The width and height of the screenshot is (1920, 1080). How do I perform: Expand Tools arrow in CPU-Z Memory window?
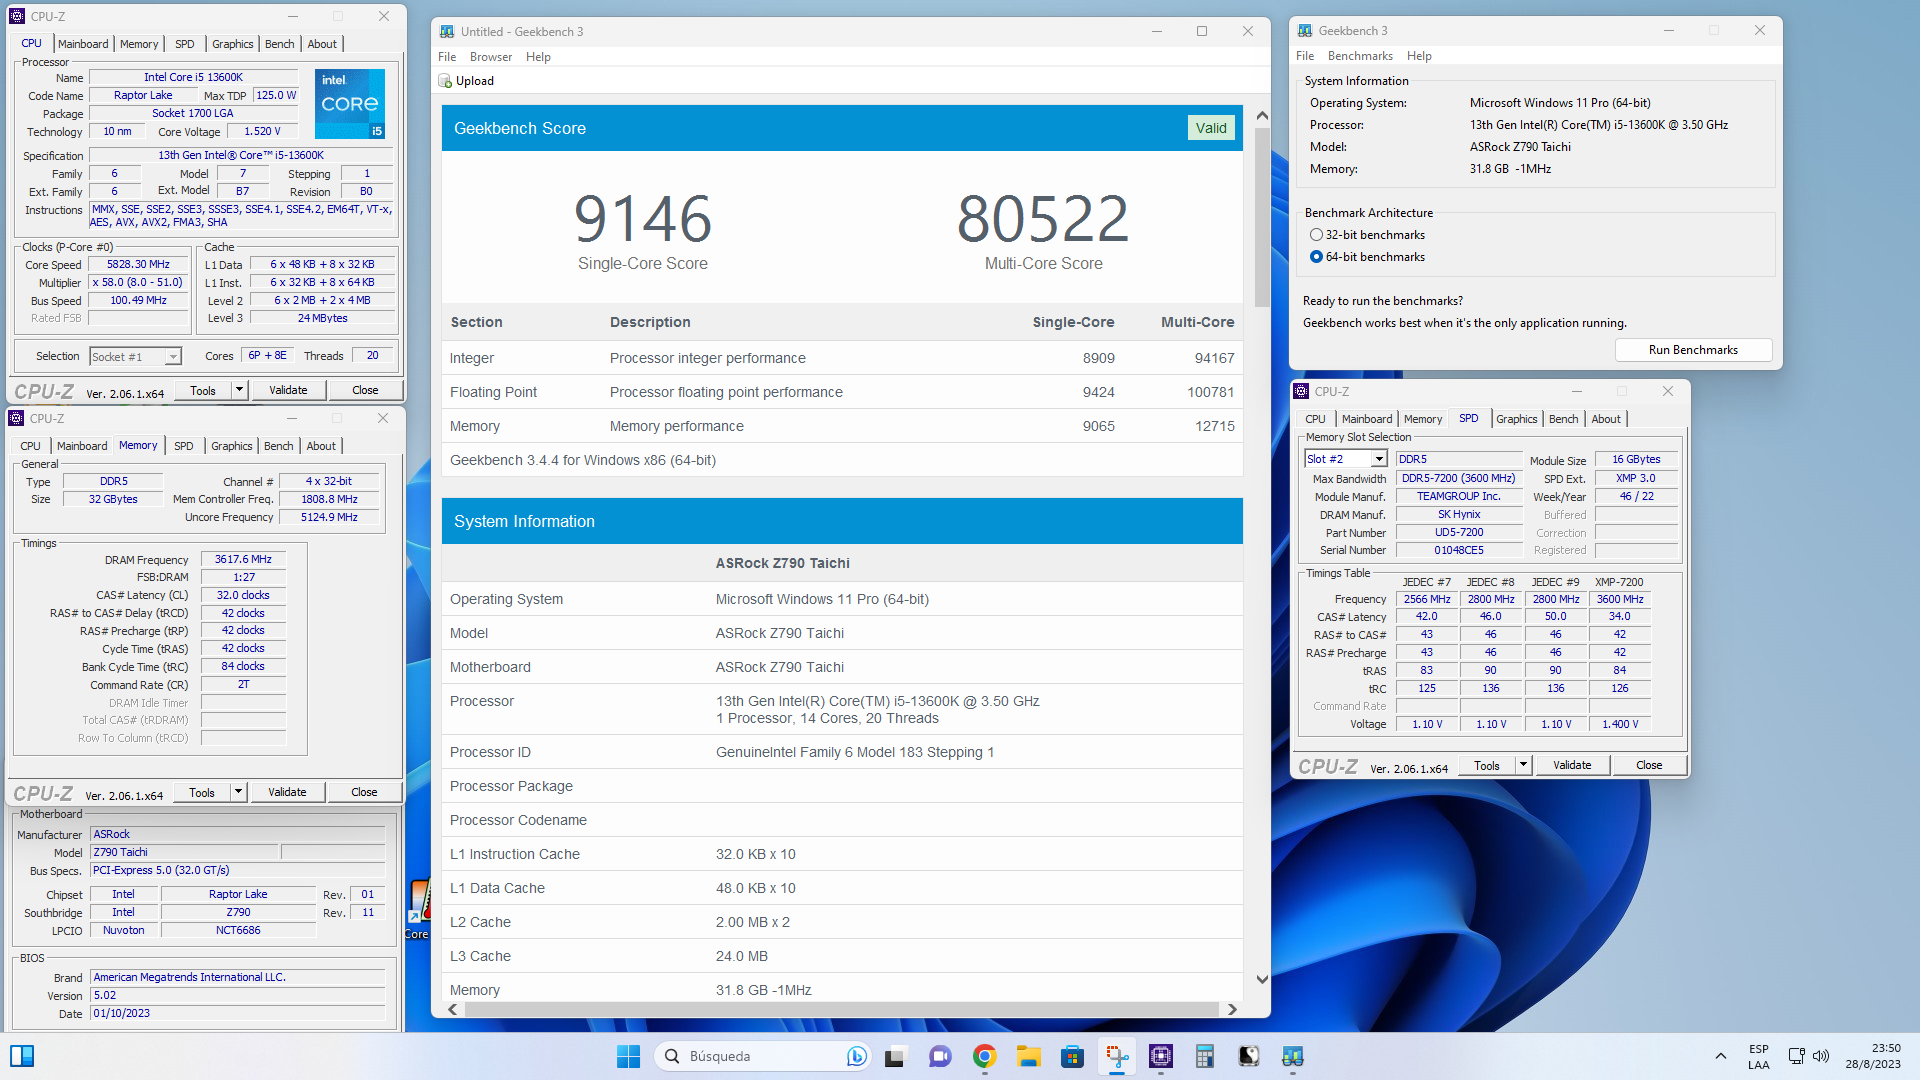[238, 792]
